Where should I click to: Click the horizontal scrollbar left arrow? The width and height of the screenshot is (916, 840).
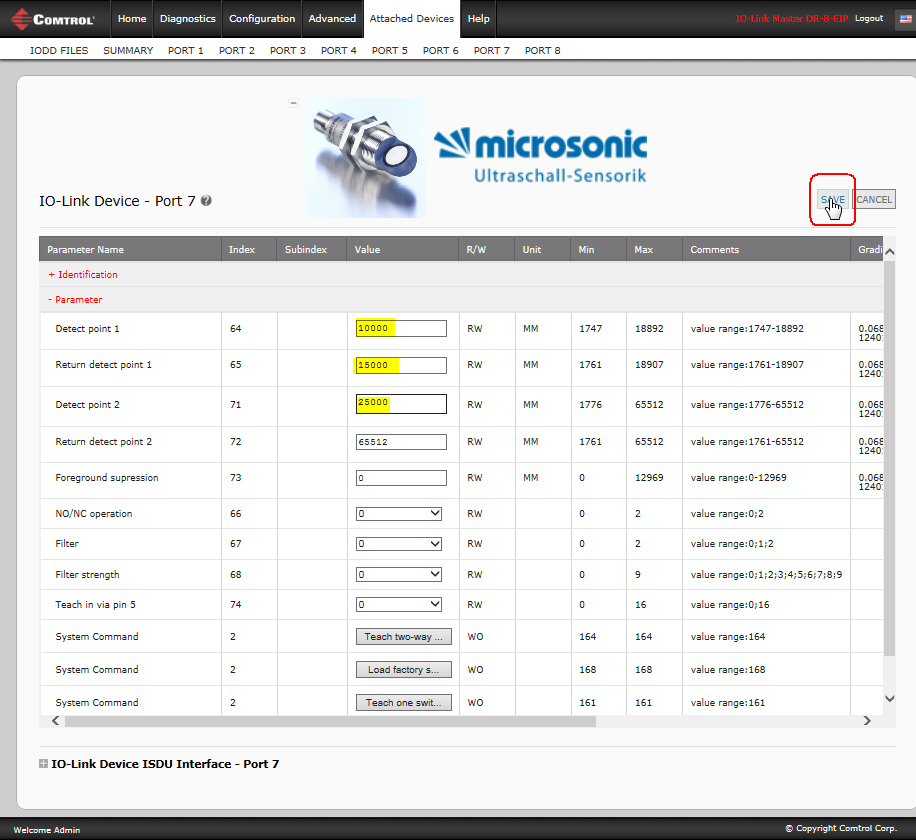point(55,721)
